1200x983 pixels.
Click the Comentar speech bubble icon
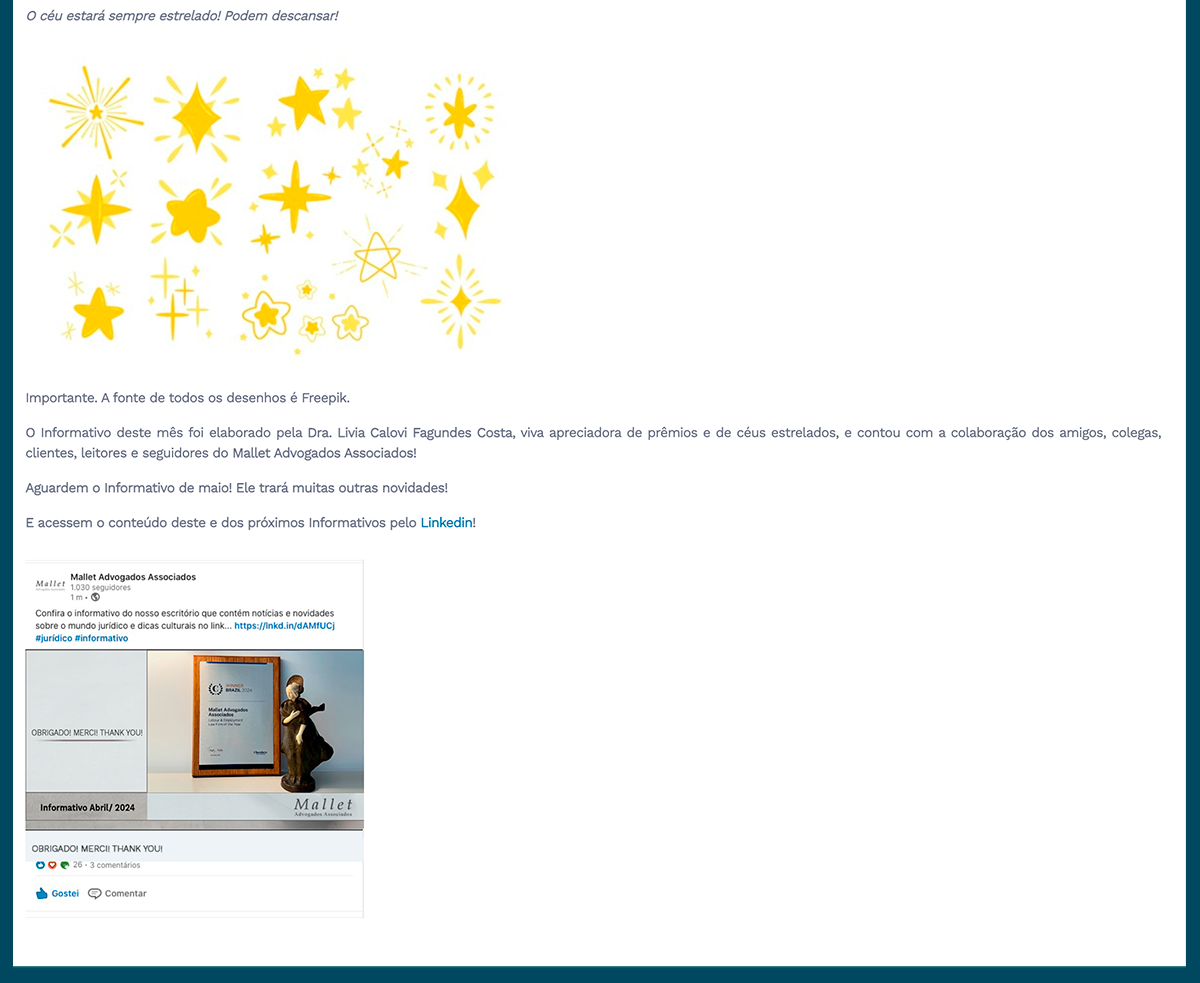pos(95,893)
